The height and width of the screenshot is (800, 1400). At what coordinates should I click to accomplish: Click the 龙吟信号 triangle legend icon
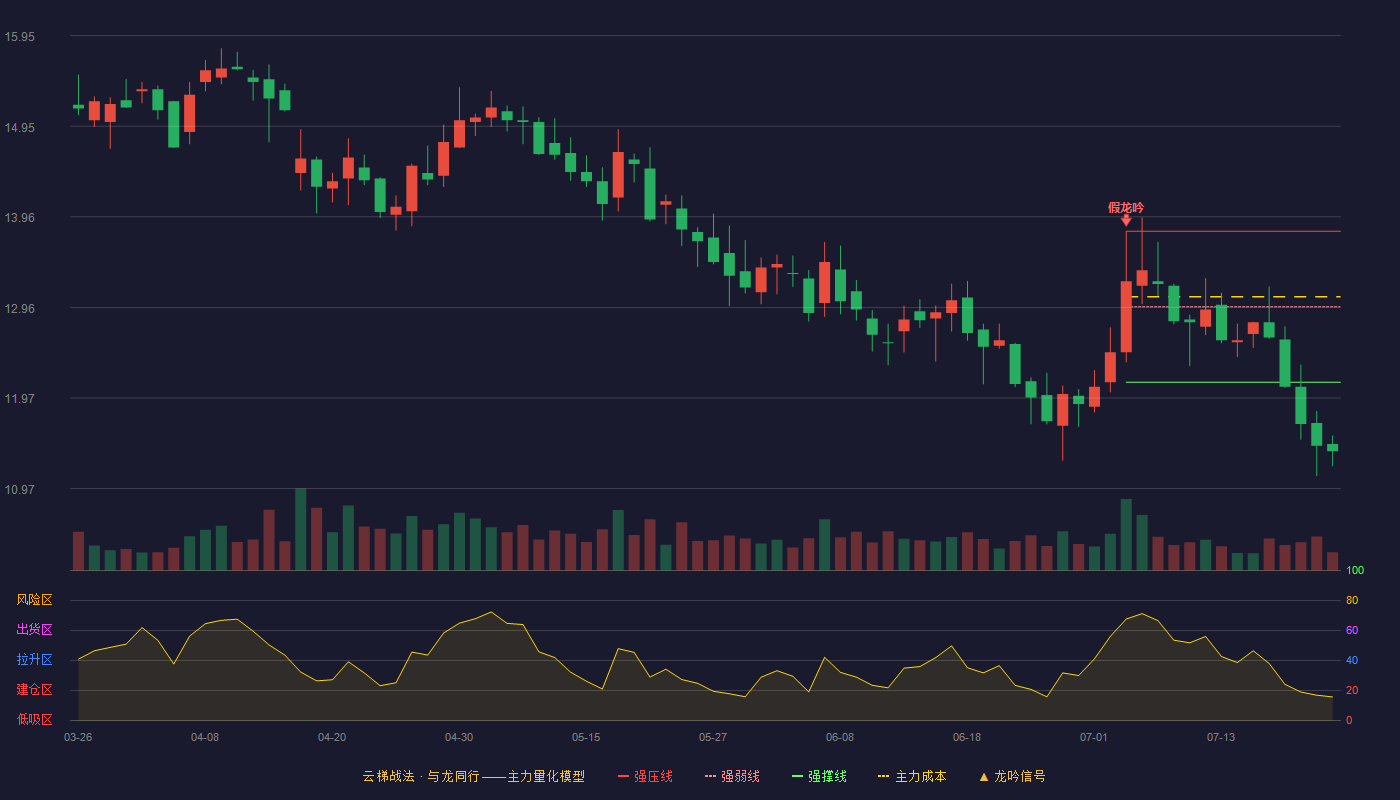pos(983,776)
